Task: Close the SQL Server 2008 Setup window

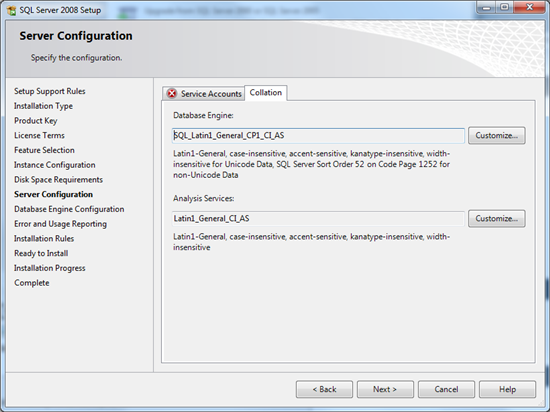Action: (x=529, y=8)
